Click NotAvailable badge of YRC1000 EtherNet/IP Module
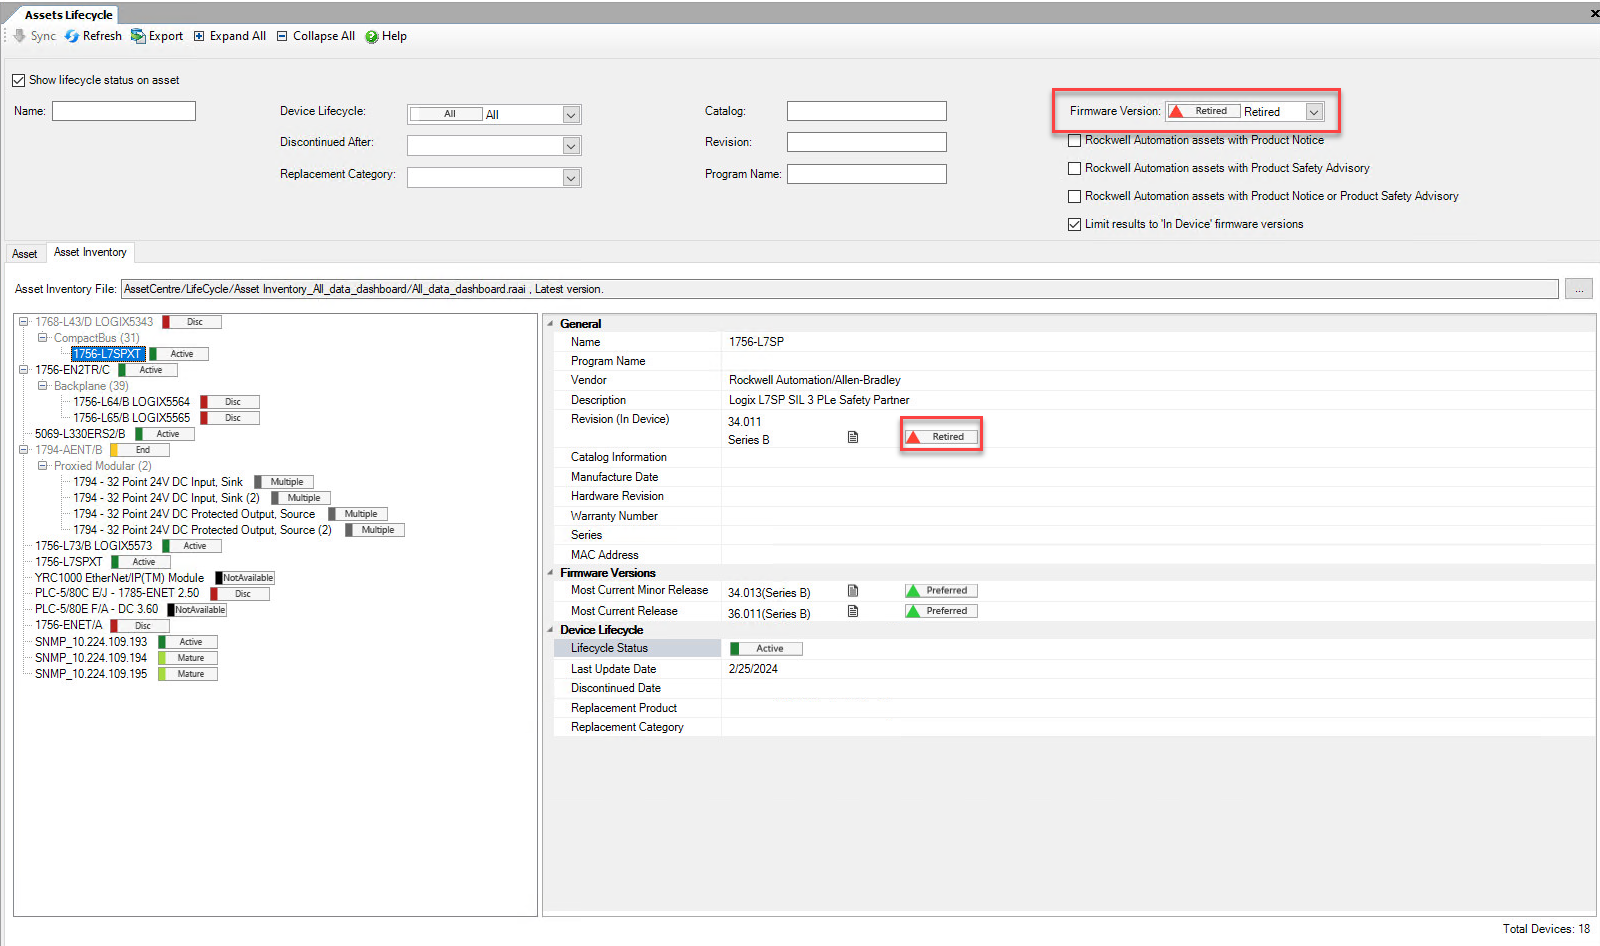The width and height of the screenshot is (1600, 946). point(245,578)
